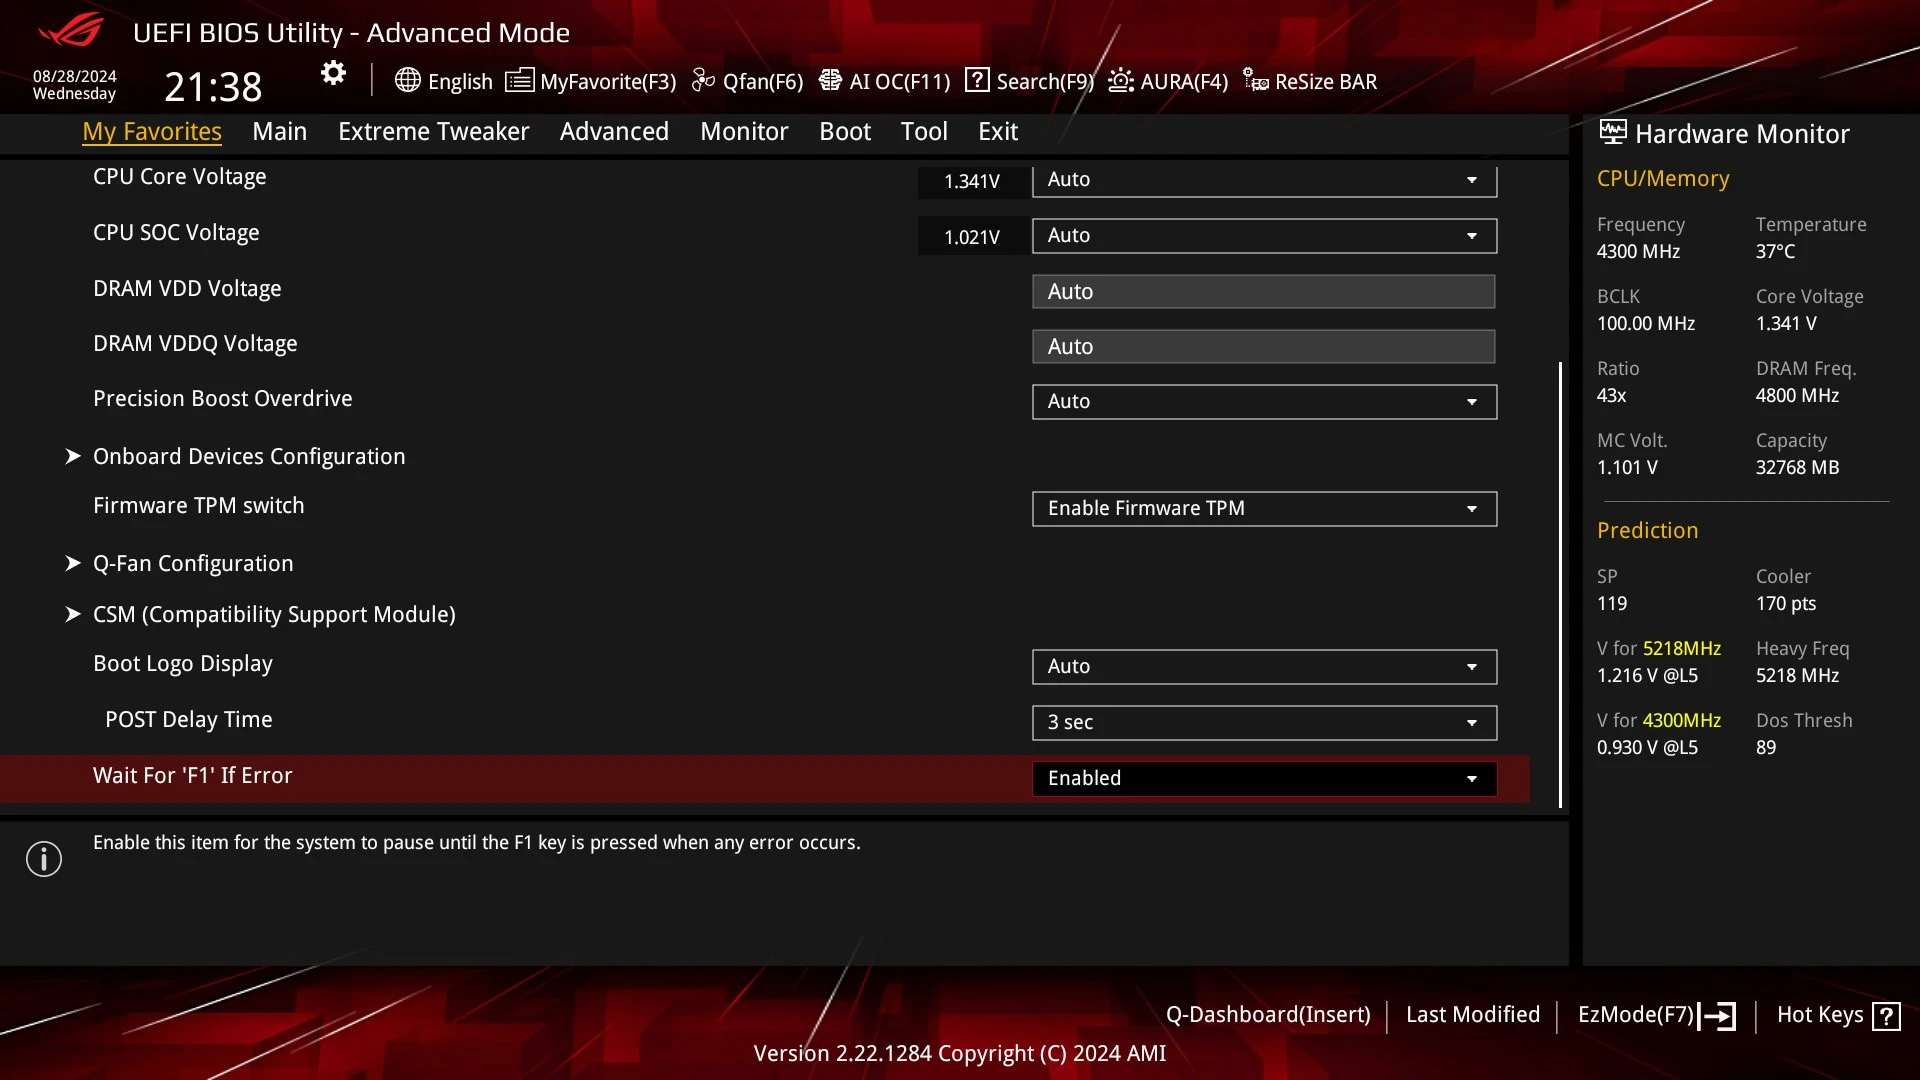The width and height of the screenshot is (1920, 1080).
Task: Click the globe language icon
Action: [407, 80]
